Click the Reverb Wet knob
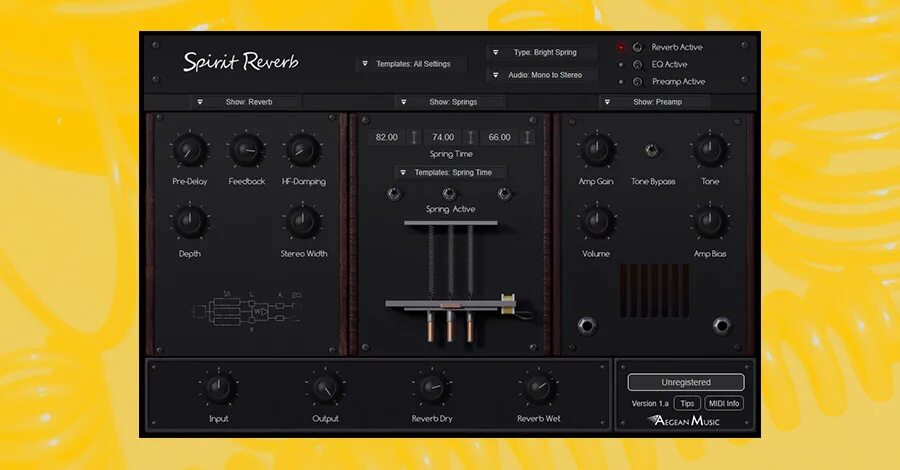Screen dimensions: 900x470 click(538, 388)
